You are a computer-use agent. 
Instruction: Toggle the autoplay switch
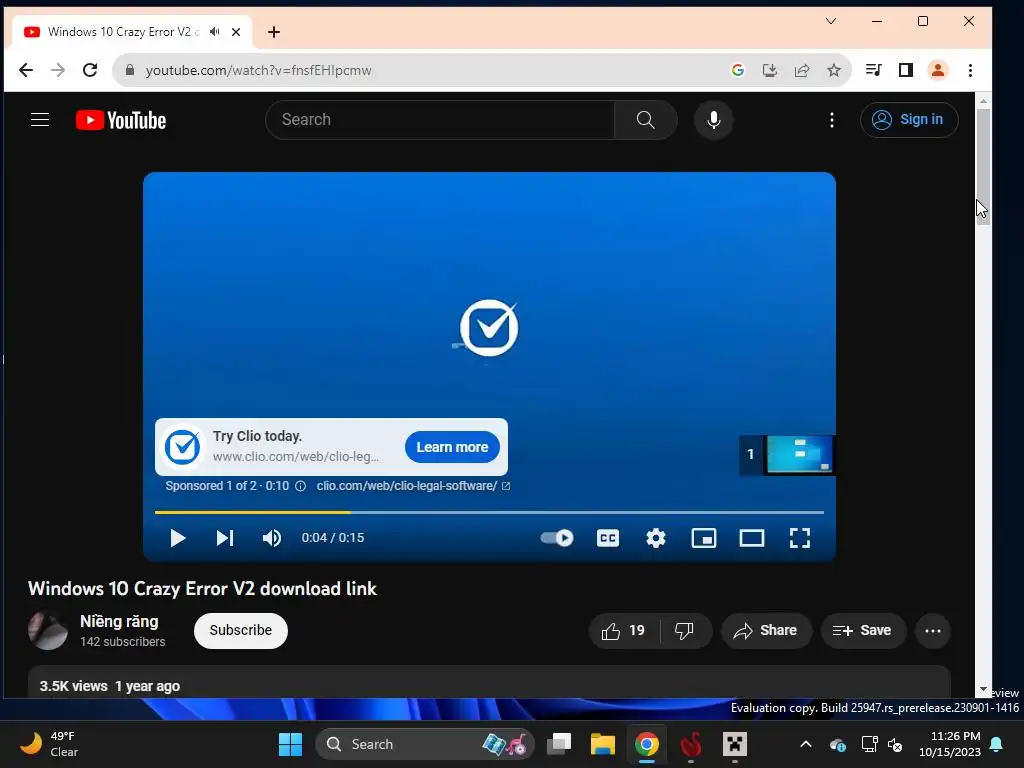[557, 538]
